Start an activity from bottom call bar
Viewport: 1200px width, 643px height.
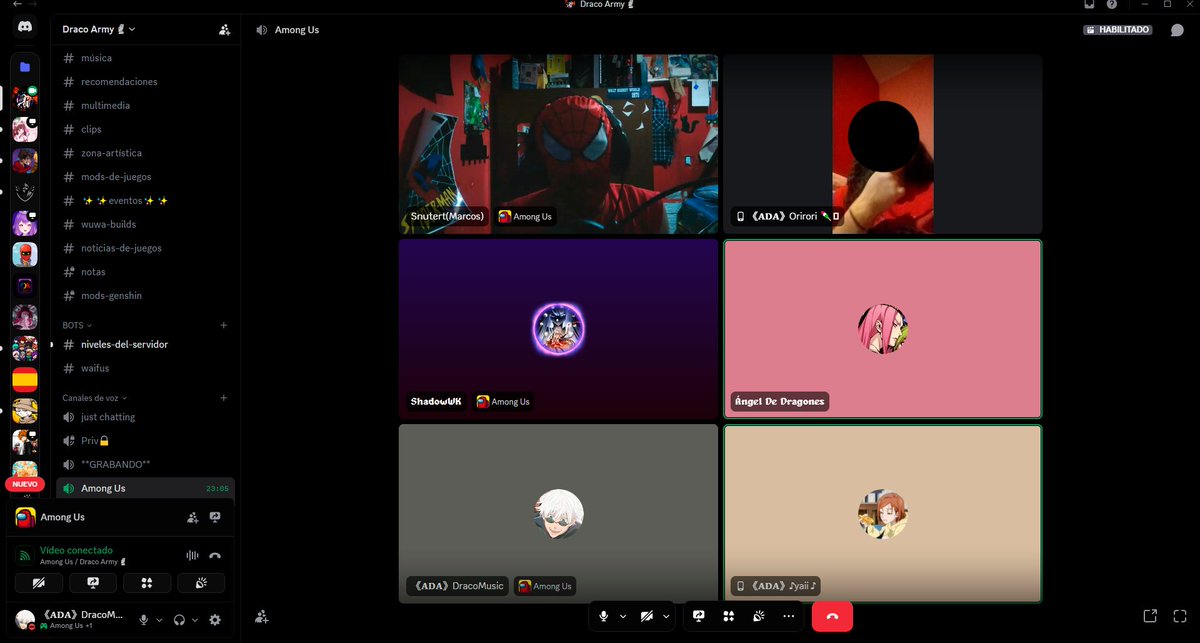[x=729, y=616]
